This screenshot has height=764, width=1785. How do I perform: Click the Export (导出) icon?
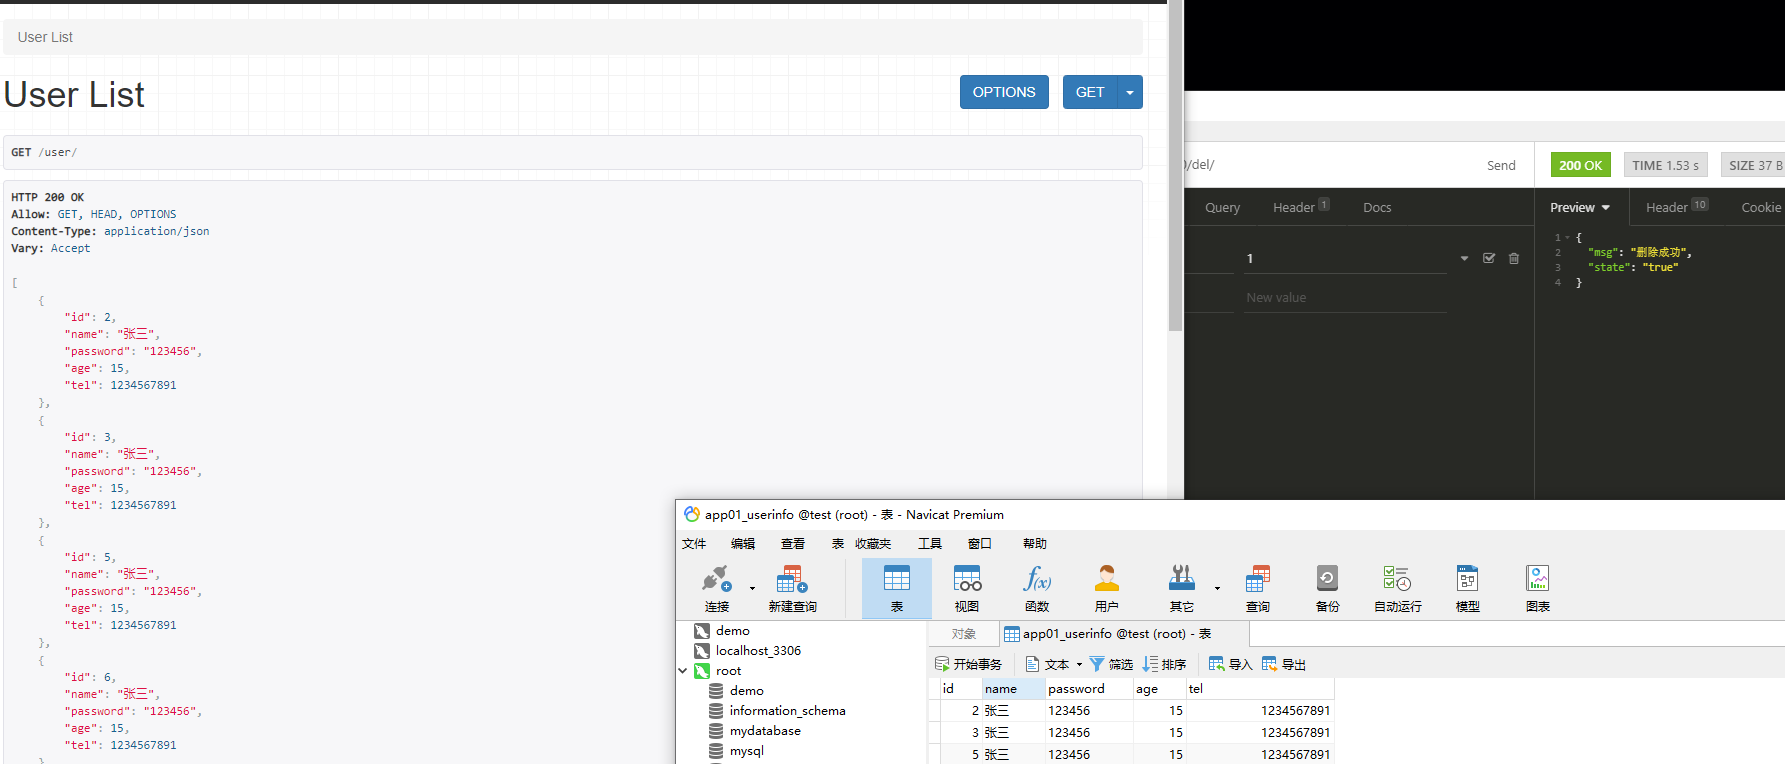point(1269,664)
